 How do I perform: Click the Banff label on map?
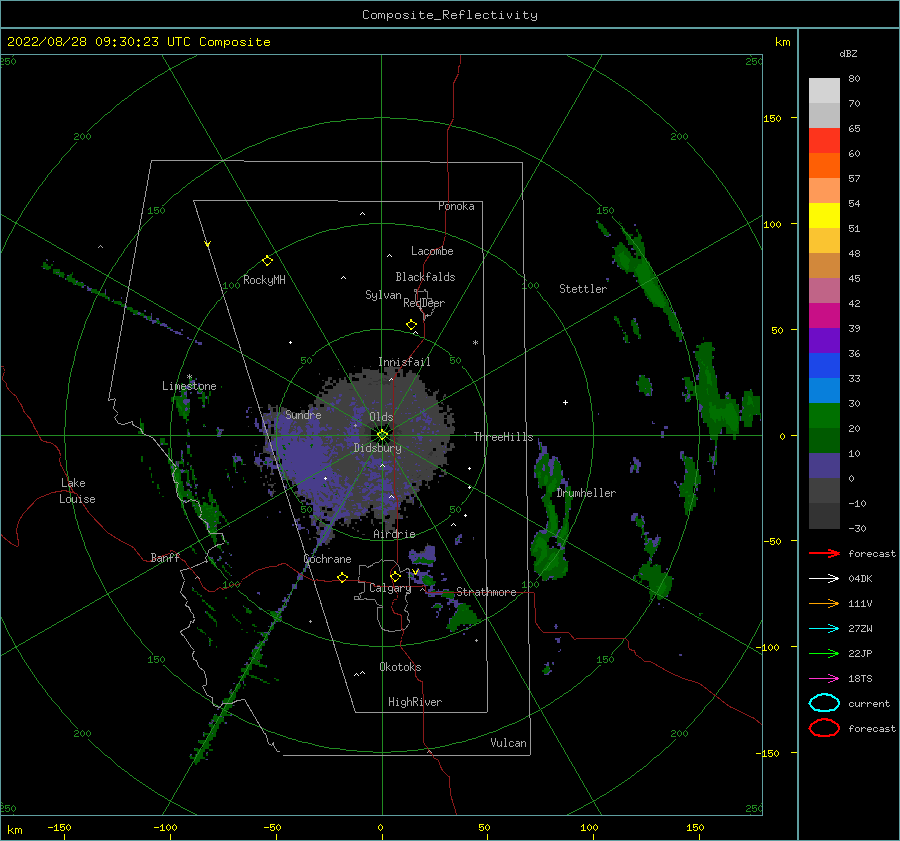coord(165,557)
